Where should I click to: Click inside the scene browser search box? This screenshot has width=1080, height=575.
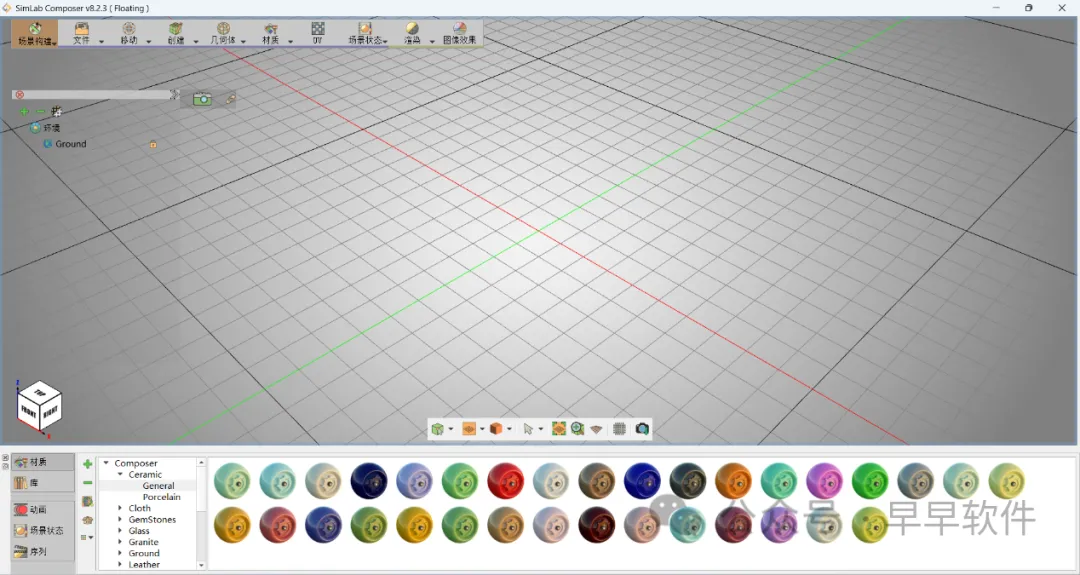click(95, 94)
